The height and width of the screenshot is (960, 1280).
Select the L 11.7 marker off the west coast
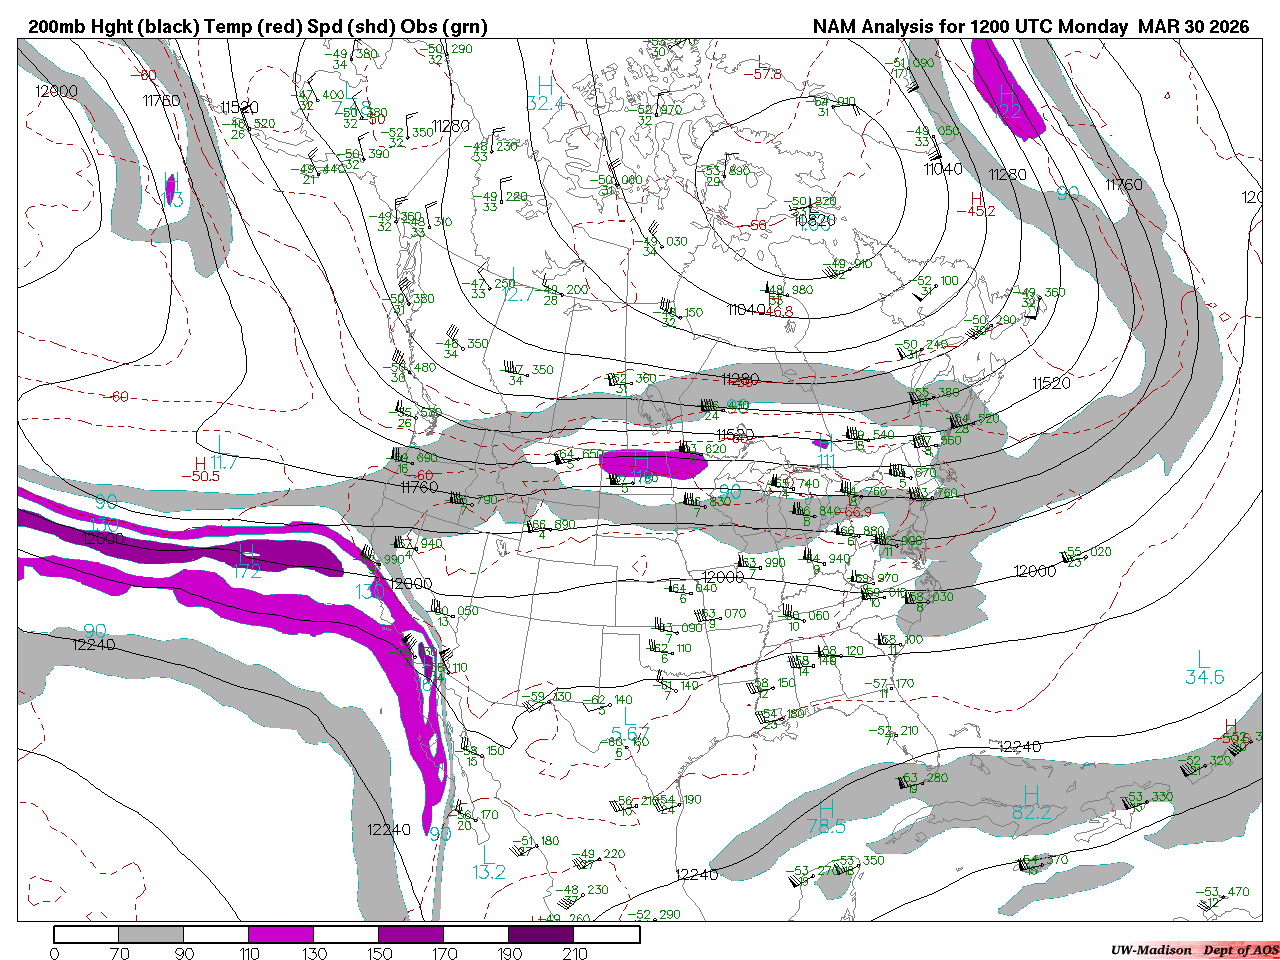point(222,454)
